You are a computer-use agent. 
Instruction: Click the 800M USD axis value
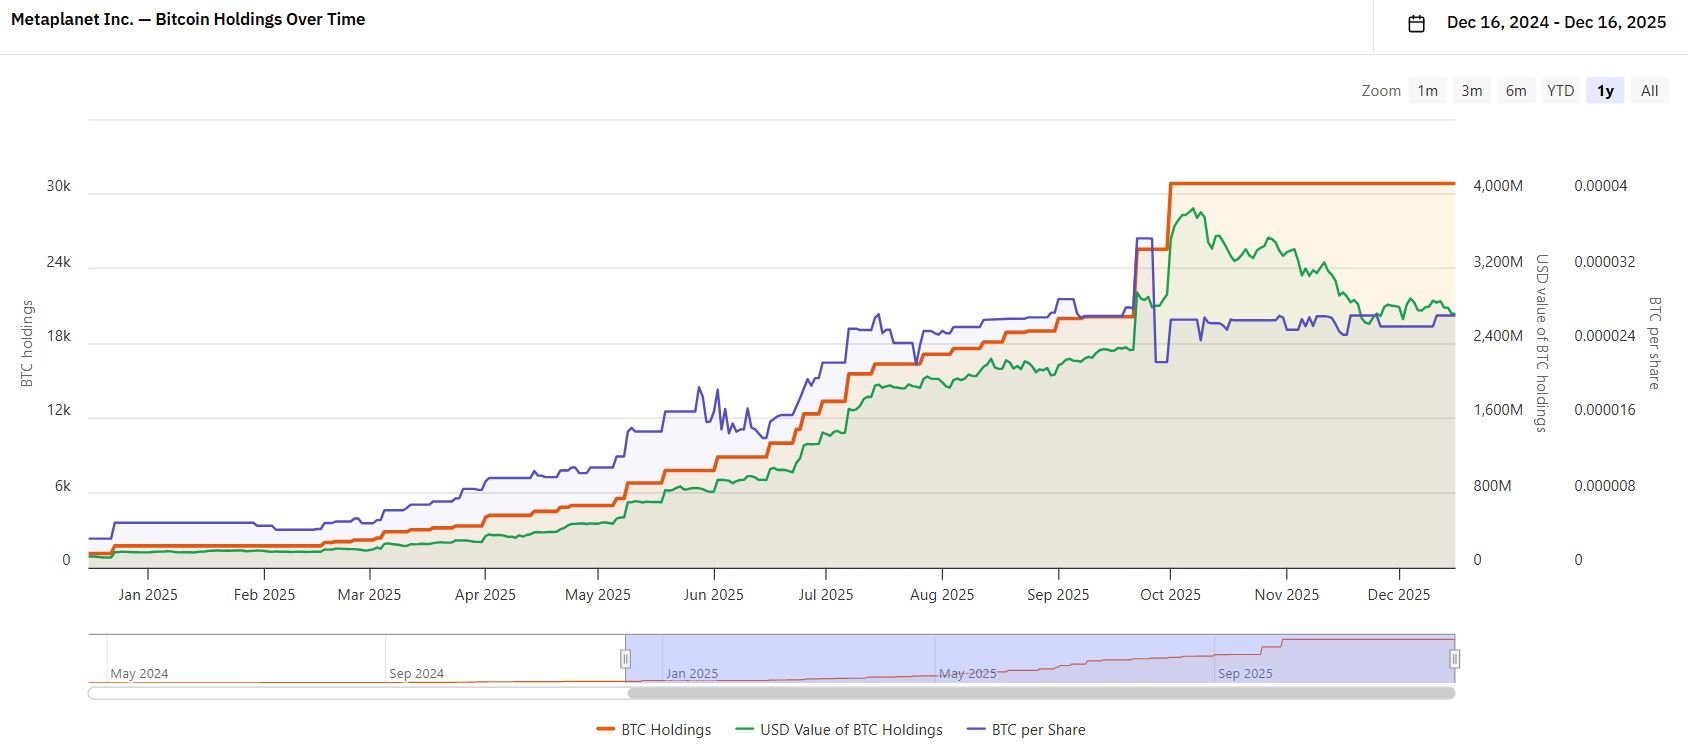coord(1492,486)
